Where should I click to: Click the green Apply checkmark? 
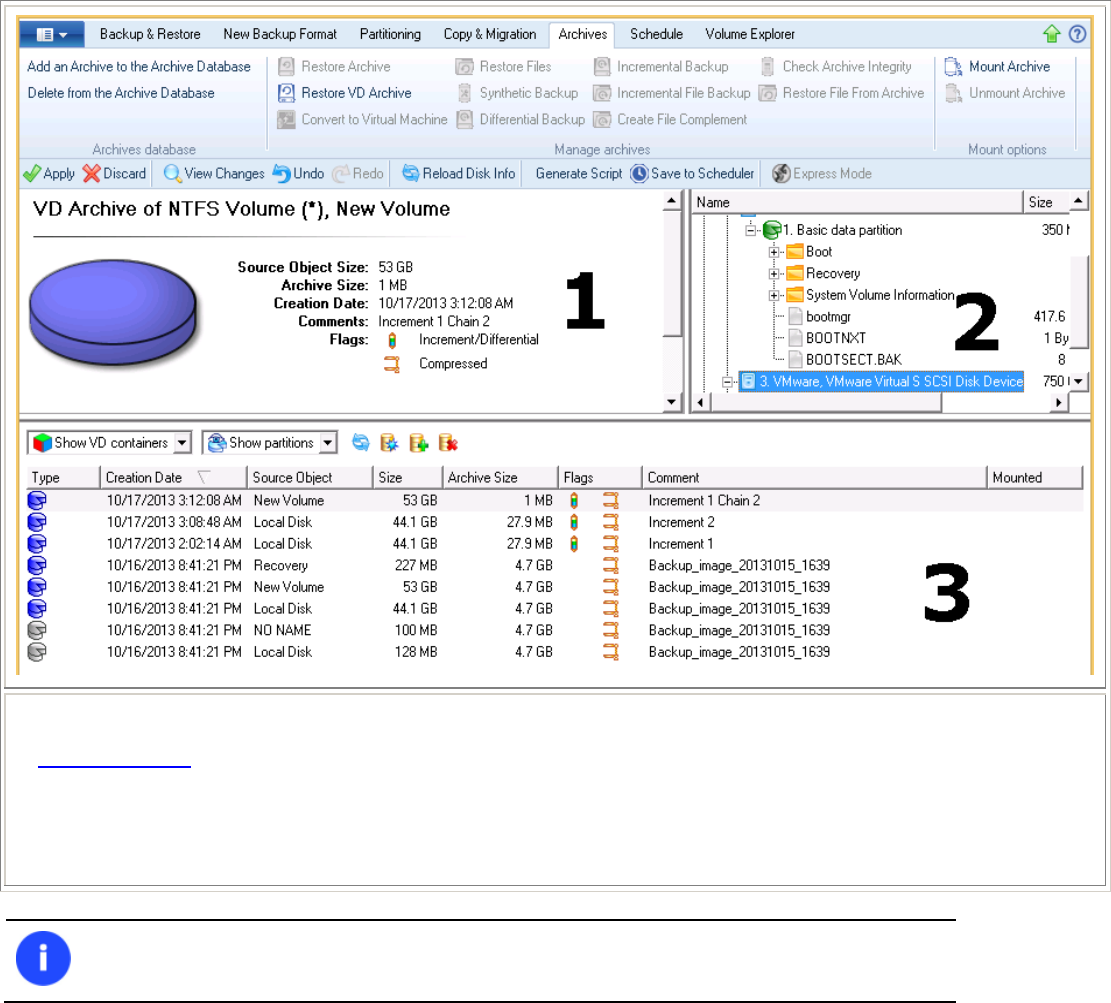pos(31,174)
